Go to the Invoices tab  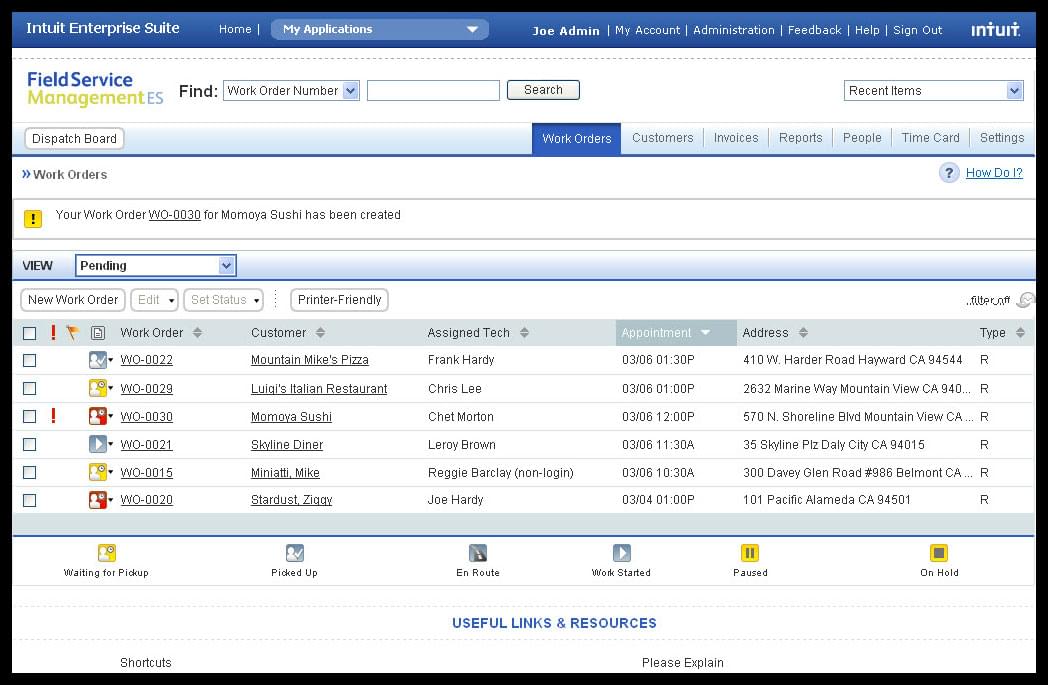[736, 138]
